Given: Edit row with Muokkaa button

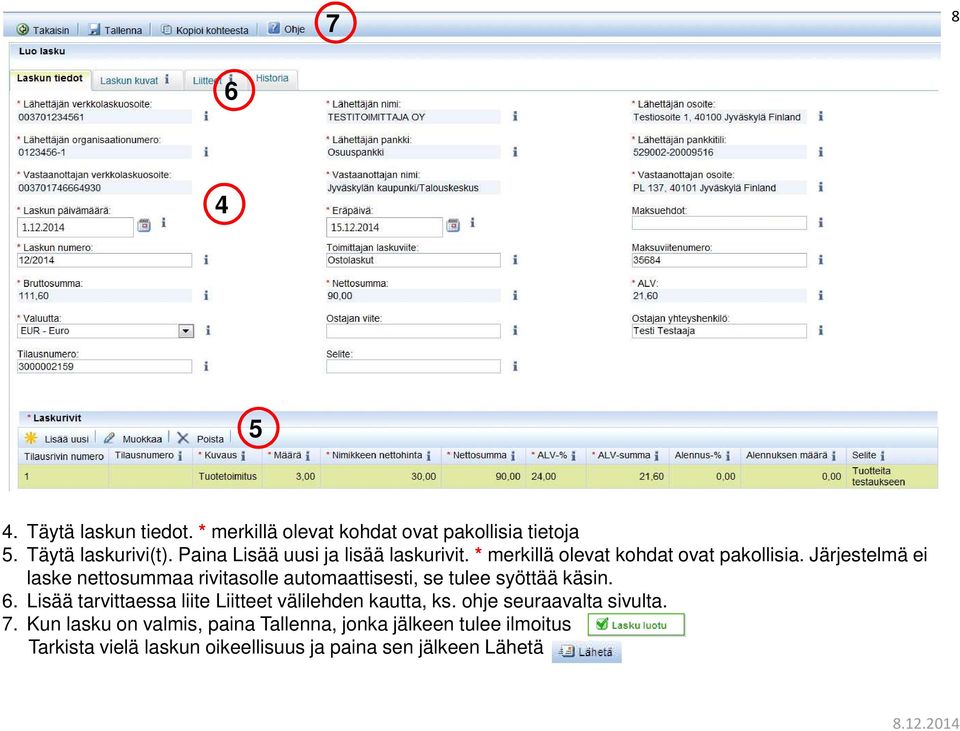Looking at the screenshot, I should point(133,438).
